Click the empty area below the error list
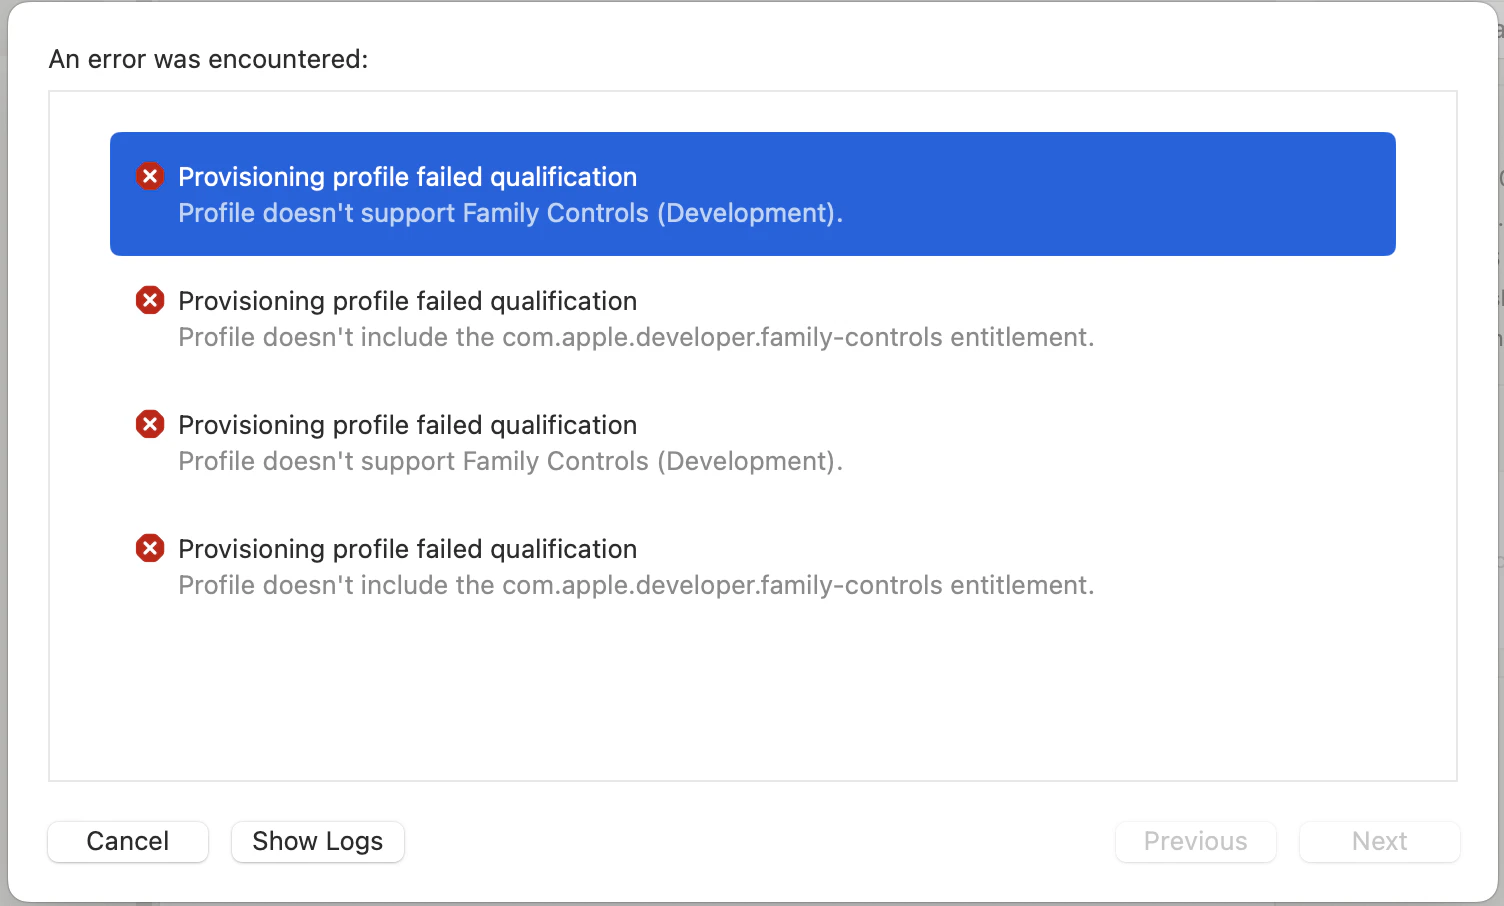Viewport: 1504px width, 906px height. (752, 690)
